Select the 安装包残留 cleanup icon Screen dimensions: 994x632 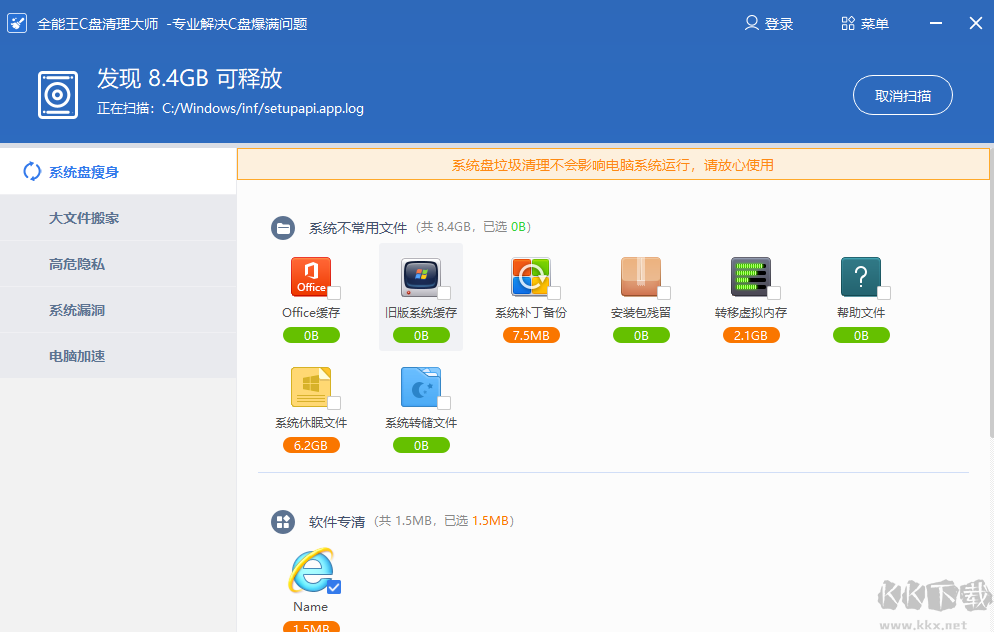(641, 277)
